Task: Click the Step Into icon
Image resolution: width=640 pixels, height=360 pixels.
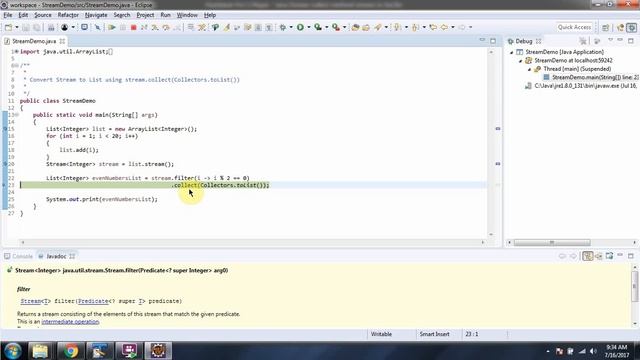Action: coord(155,27)
